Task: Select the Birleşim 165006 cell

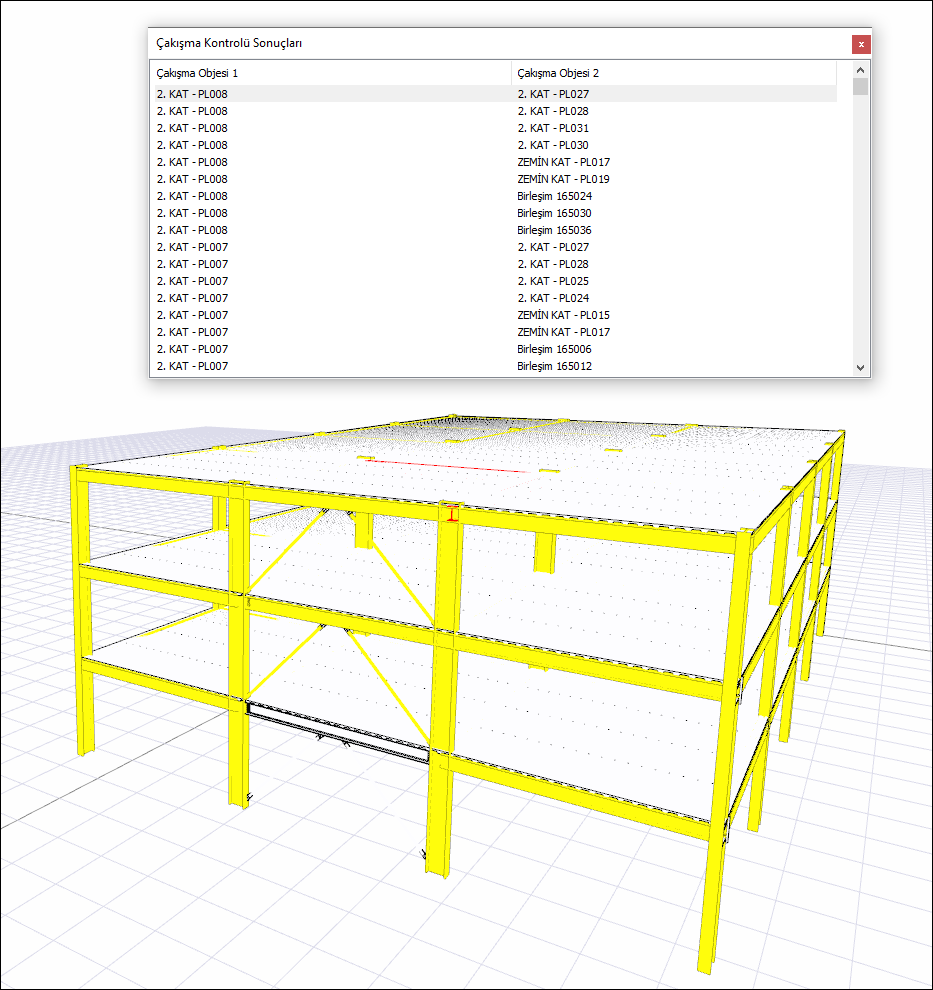Action: [554, 350]
